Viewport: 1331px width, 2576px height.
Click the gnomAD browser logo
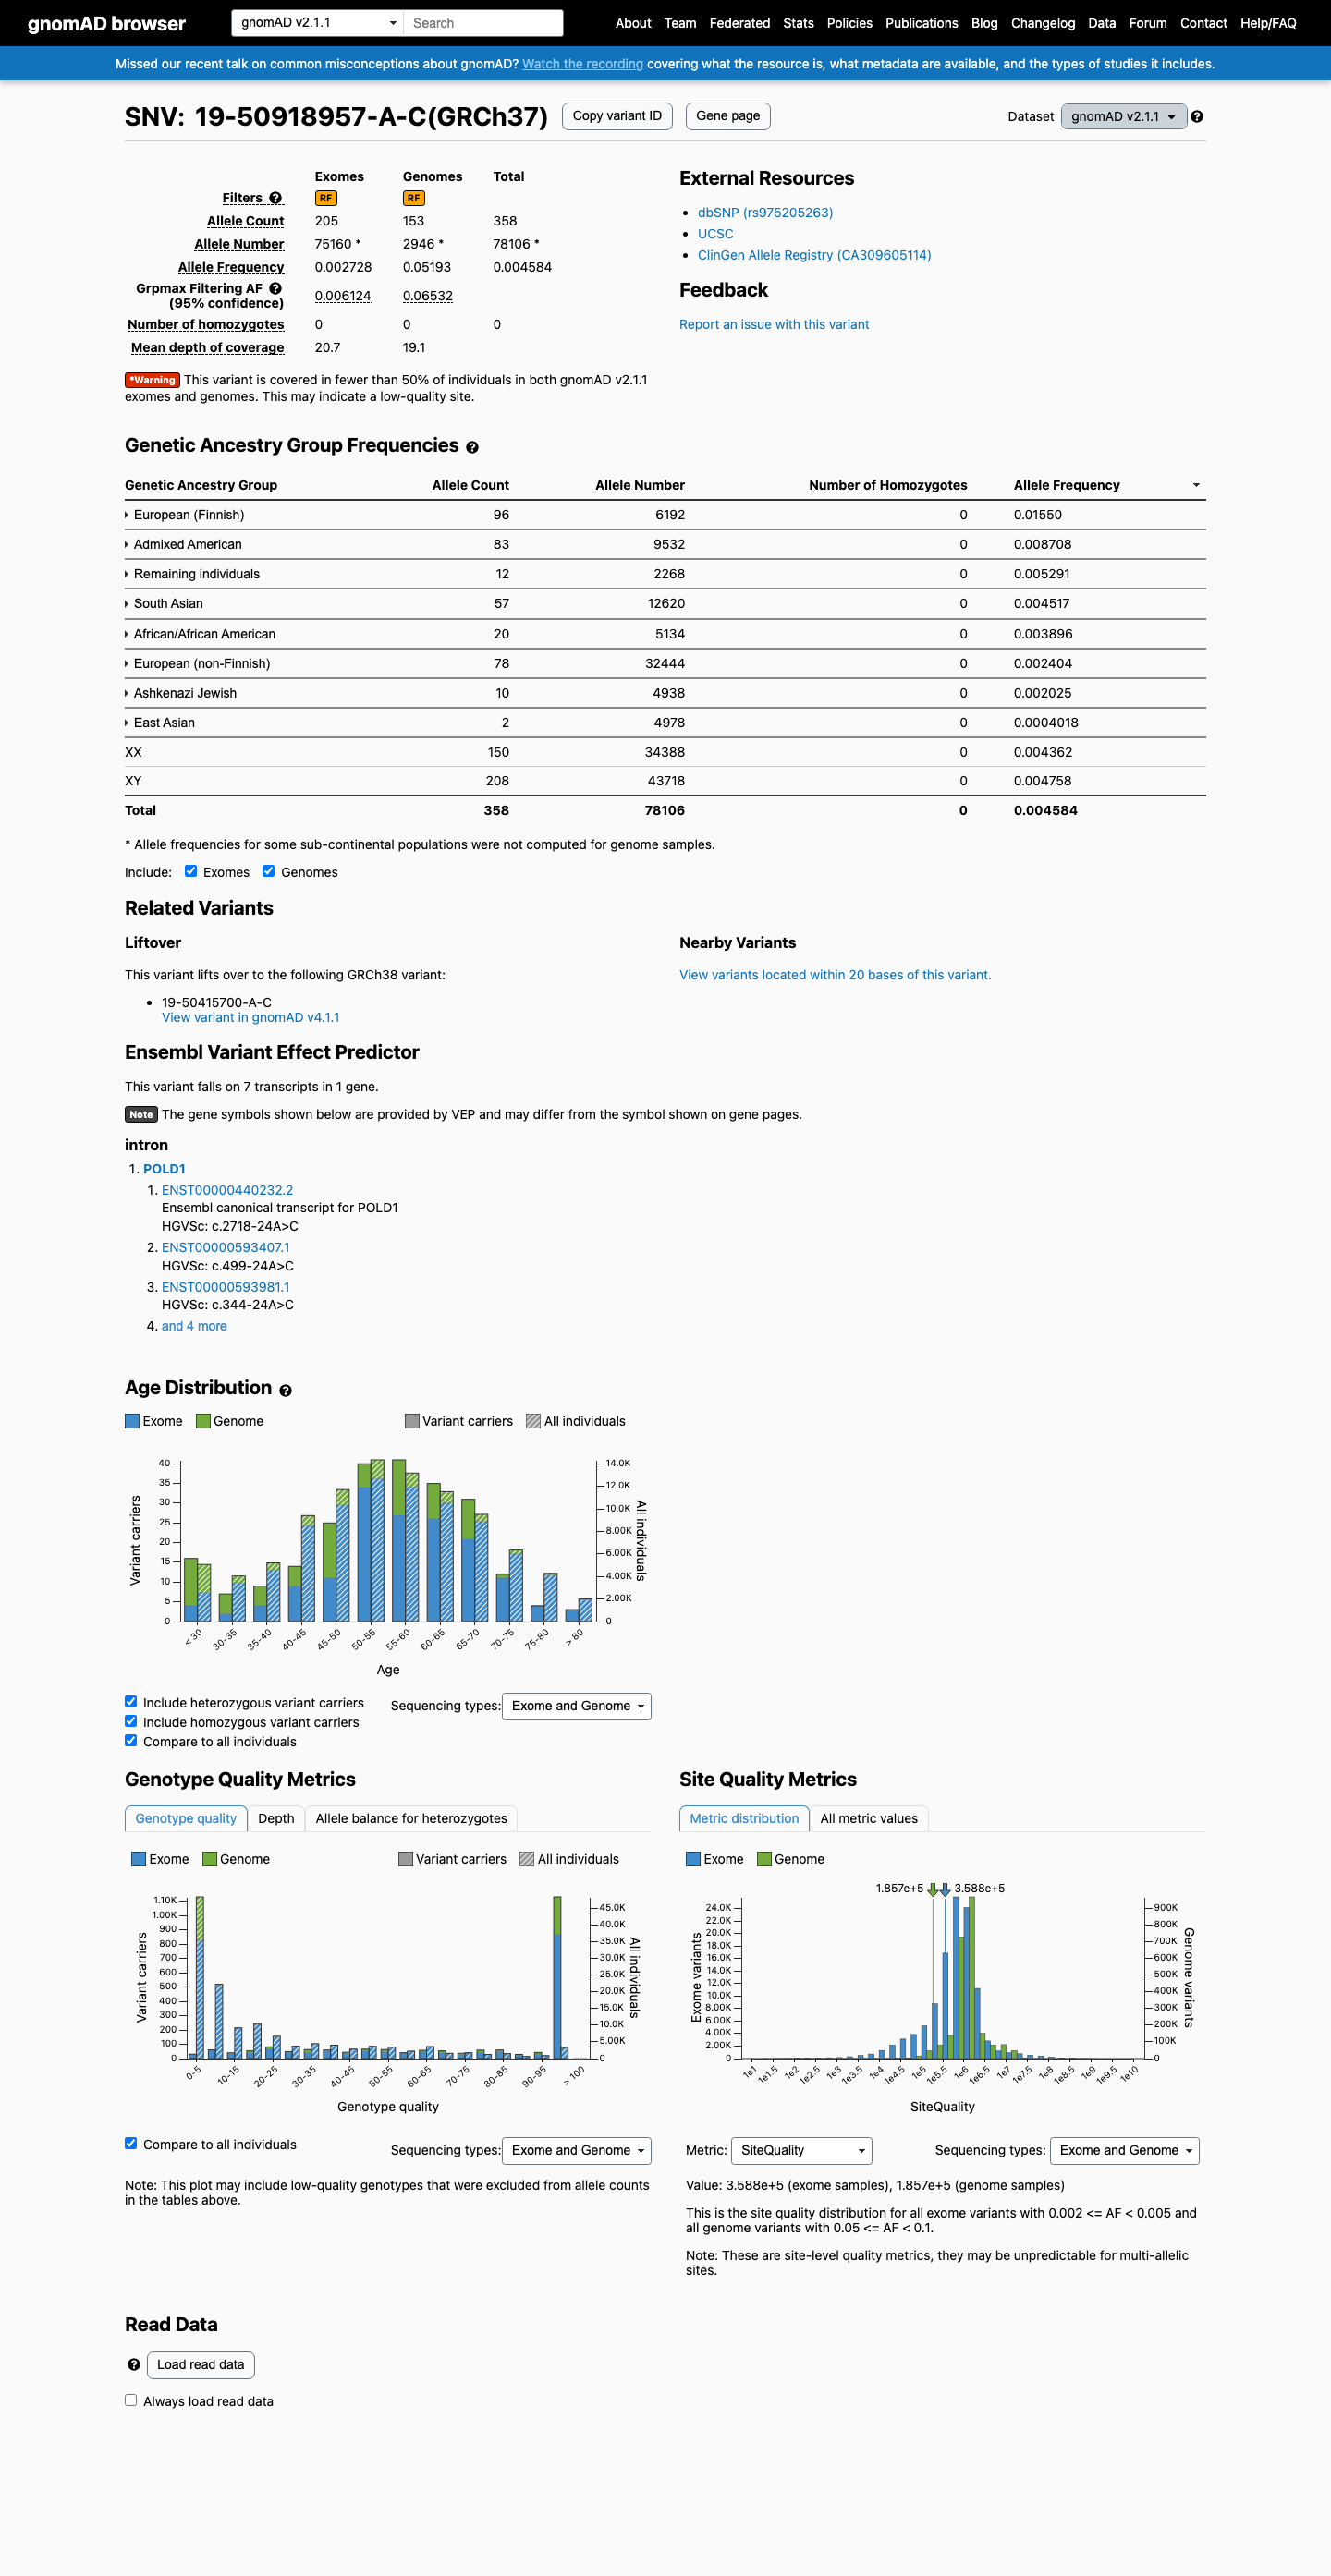click(x=107, y=23)
